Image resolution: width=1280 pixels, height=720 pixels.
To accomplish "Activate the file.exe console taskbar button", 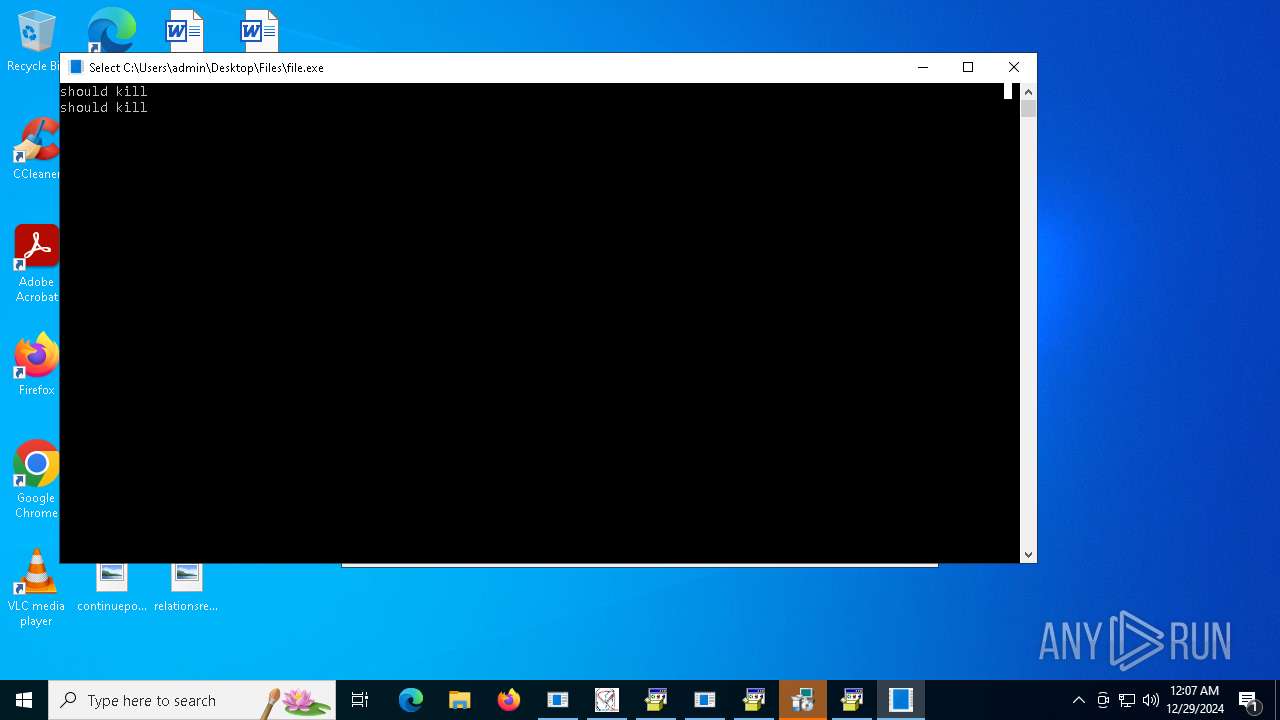I will 901,700.
